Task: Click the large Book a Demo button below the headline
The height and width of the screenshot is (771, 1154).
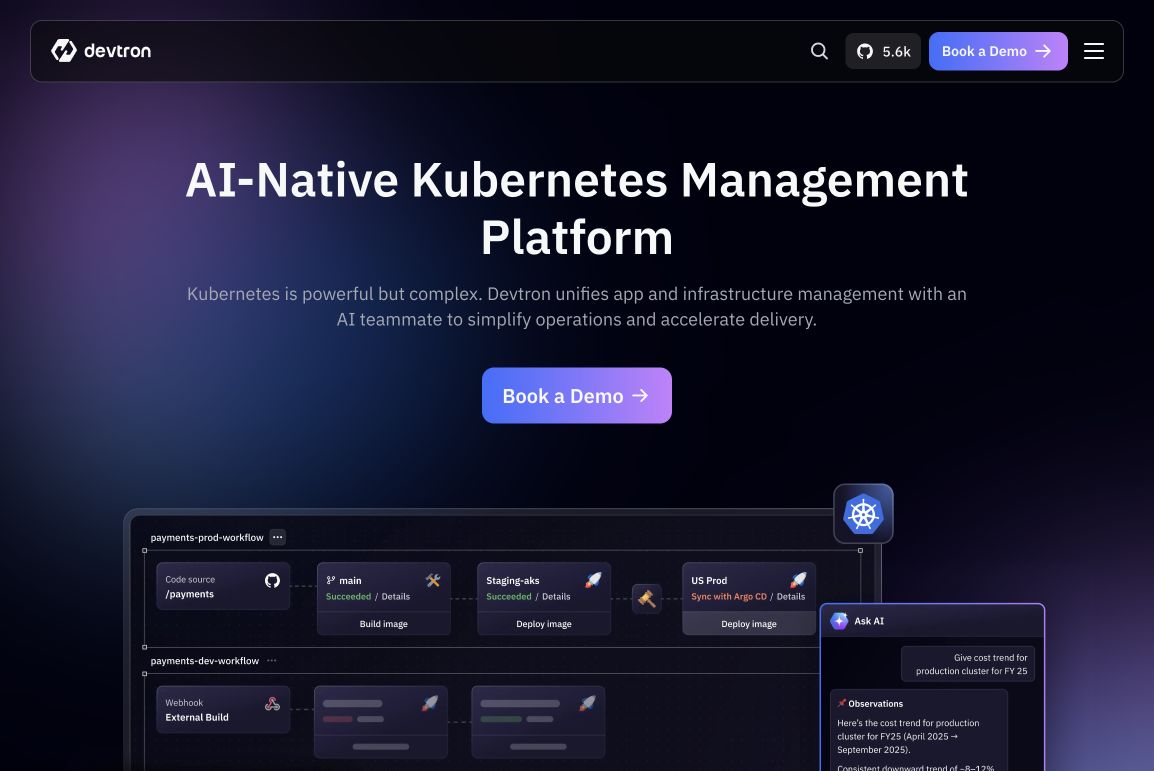Action: pyautogui.click(x=576, y=395)
